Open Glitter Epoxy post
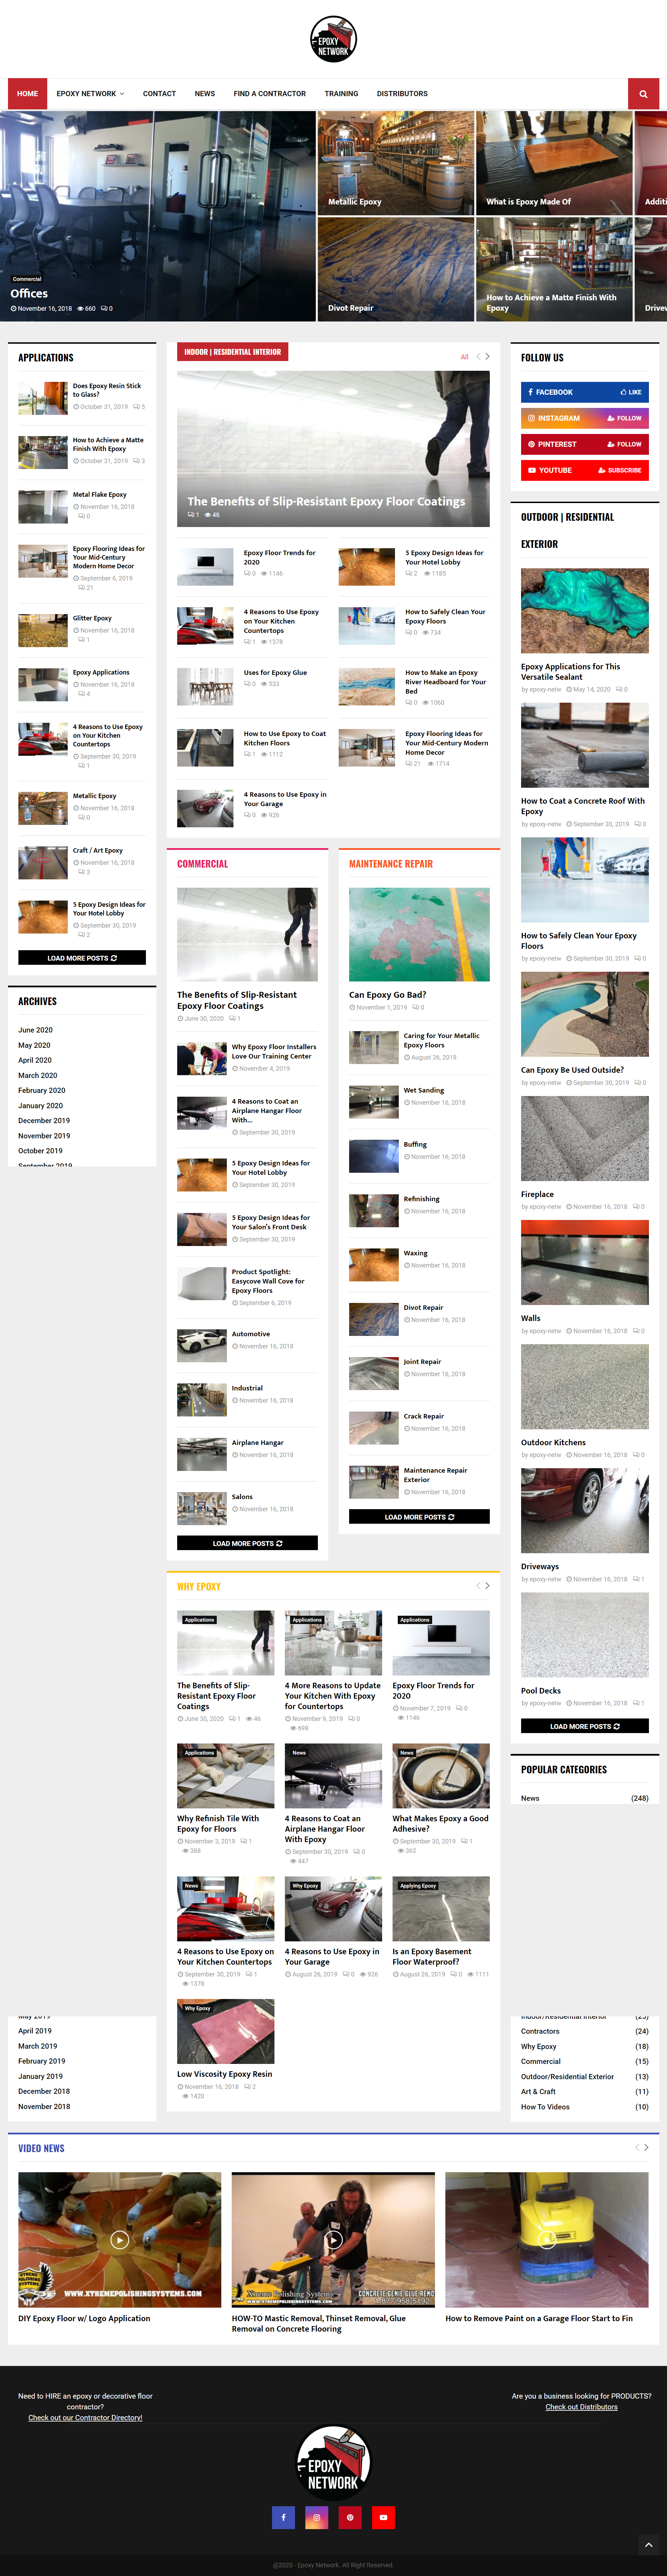 click(92, 618)
